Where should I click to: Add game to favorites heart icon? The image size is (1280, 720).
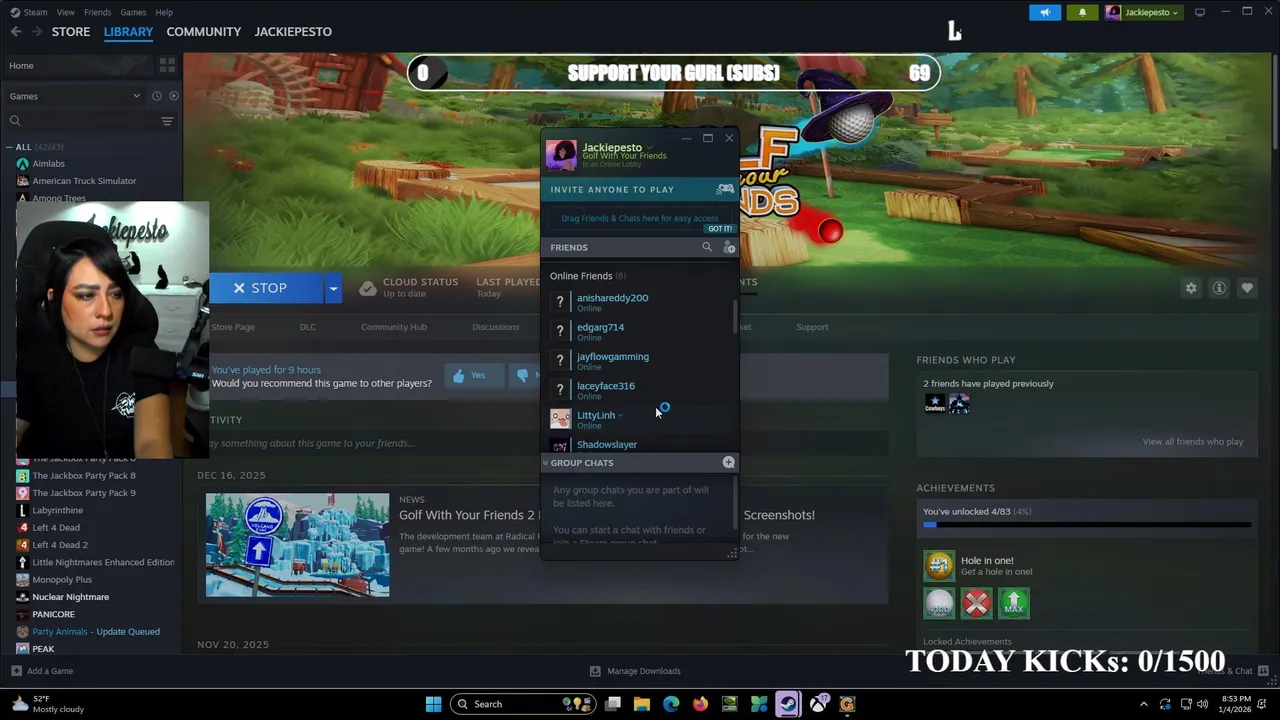coord(1247,288)
